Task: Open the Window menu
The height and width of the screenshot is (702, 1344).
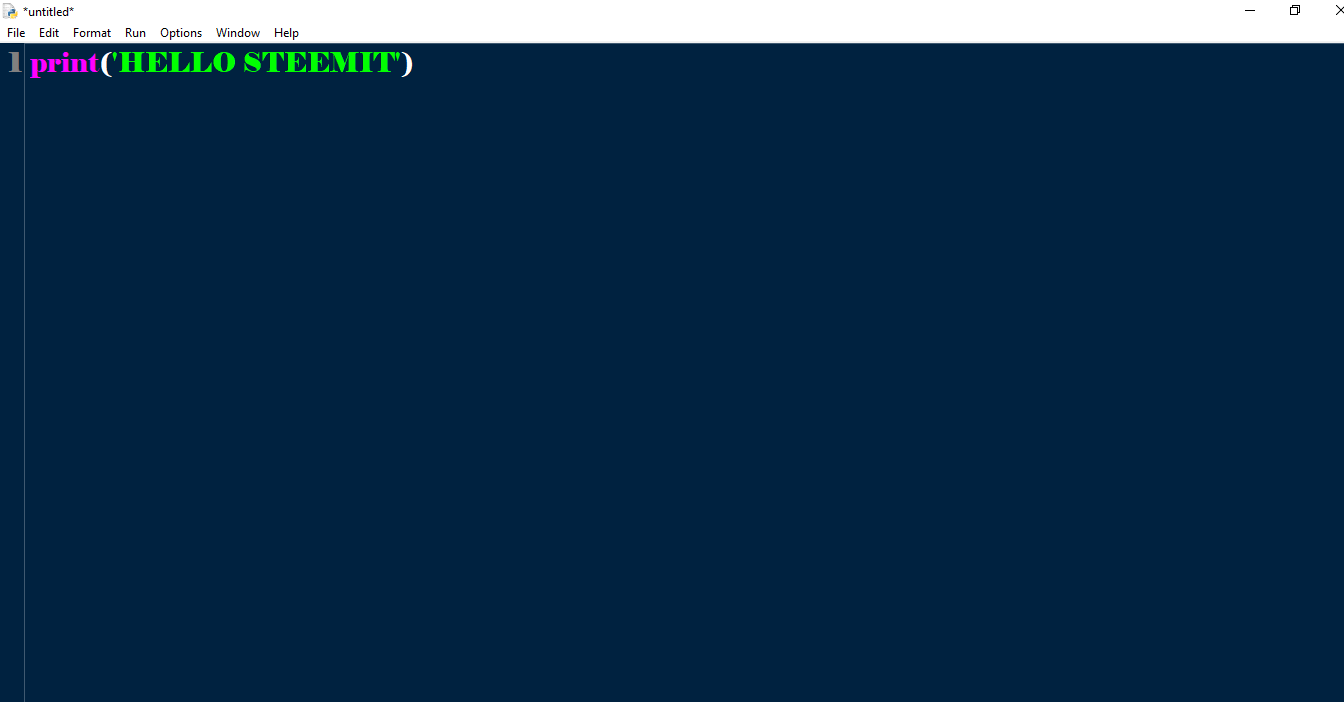Action: [x=238, y=33]
